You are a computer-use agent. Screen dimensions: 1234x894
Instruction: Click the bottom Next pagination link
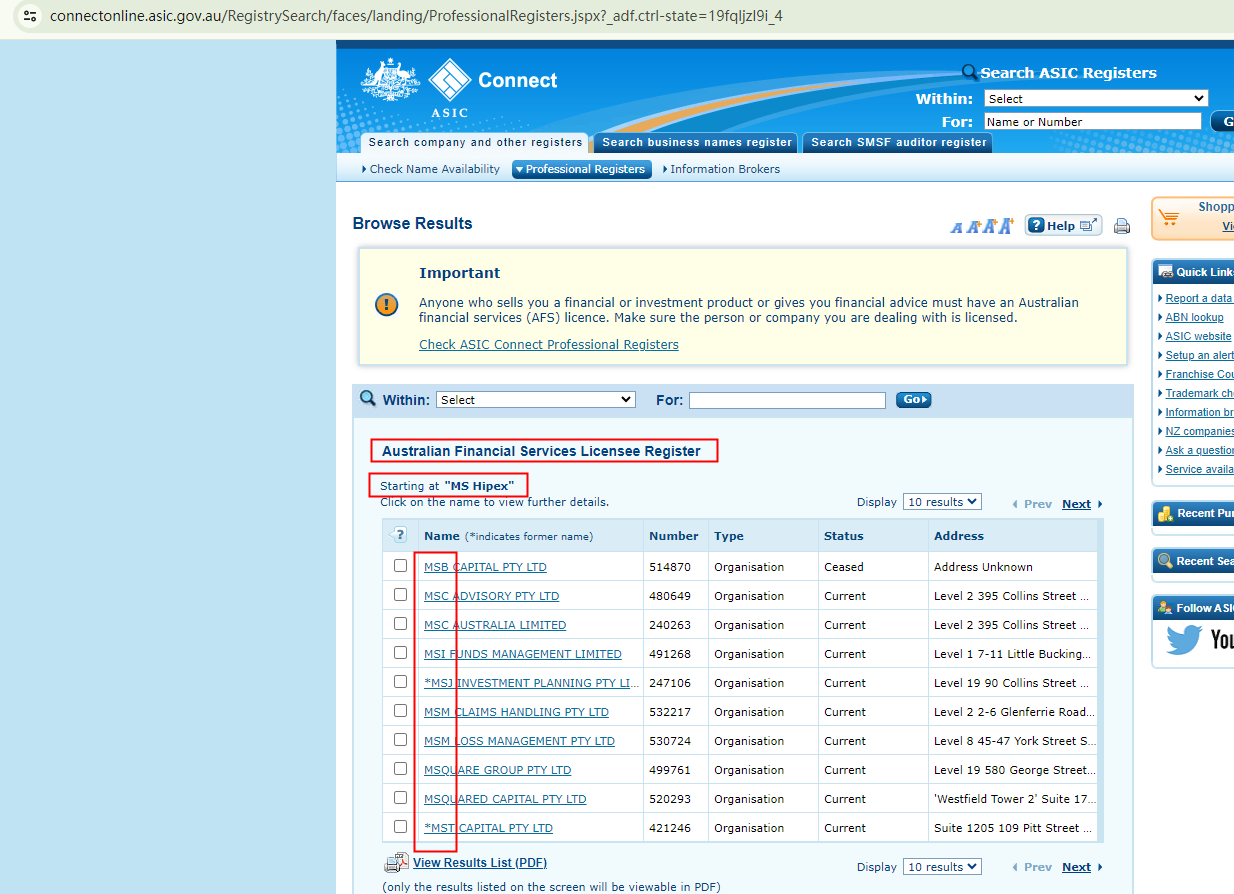pos(1076,867)
